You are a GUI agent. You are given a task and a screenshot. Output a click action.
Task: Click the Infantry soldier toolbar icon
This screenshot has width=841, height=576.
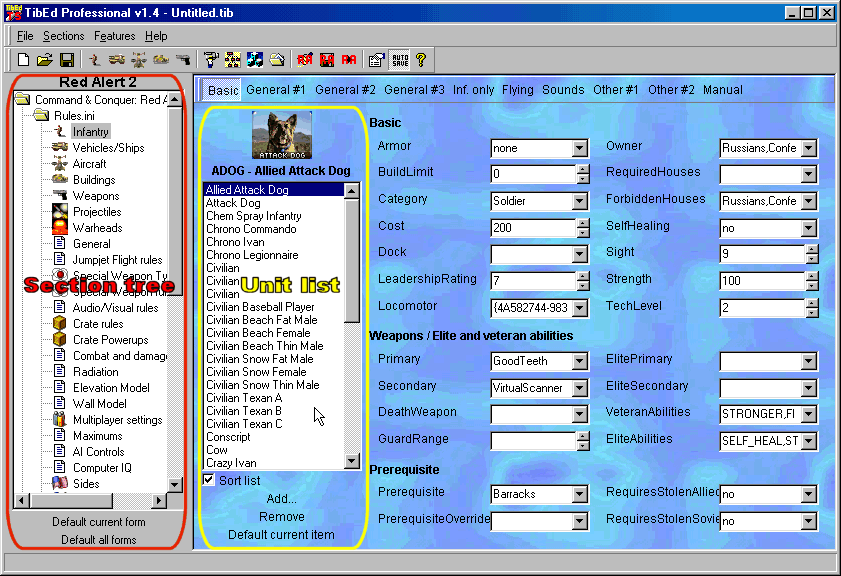tap(94, 60)
